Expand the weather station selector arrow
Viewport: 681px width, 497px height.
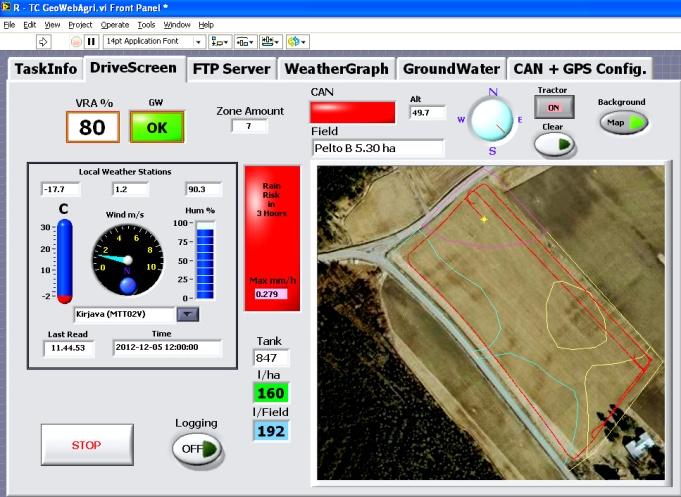(188, 314)
